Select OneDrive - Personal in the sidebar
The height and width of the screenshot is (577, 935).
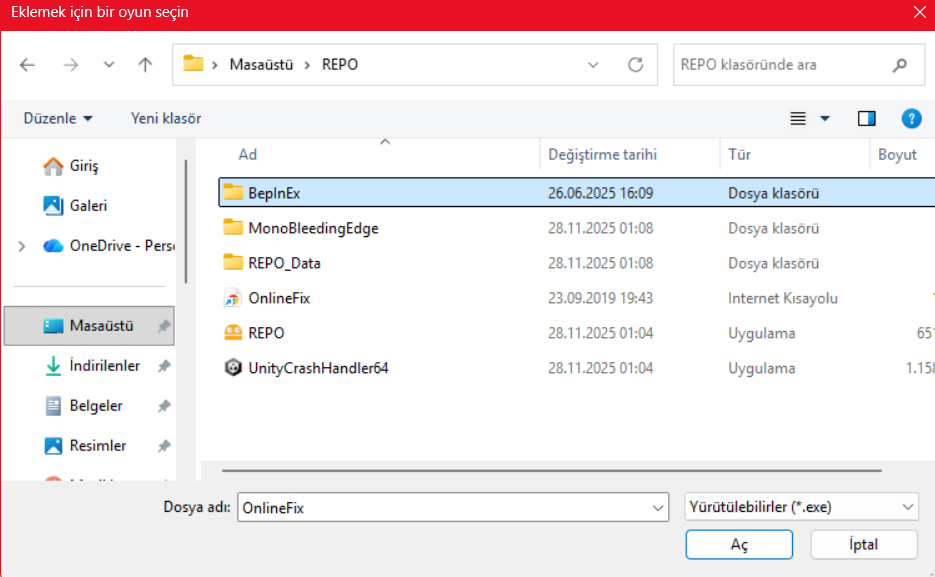point(109,246)
